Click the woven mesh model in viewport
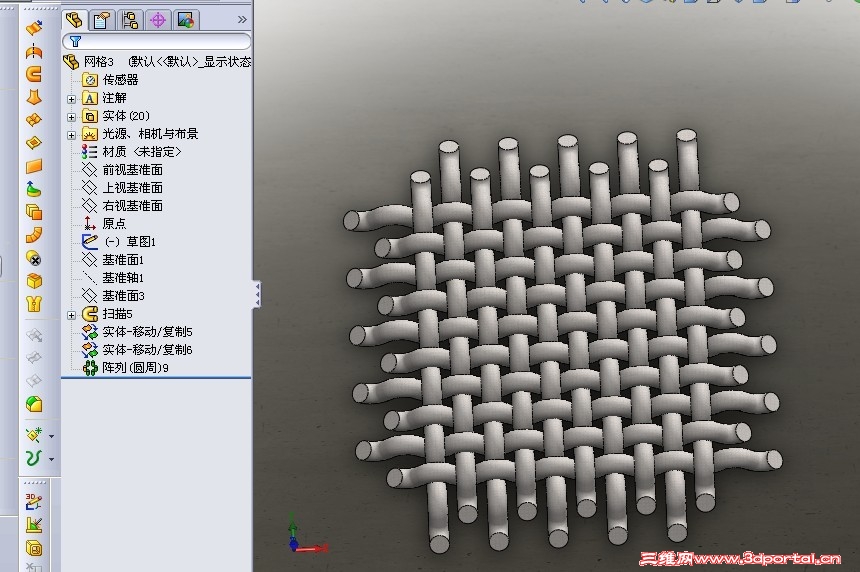 (562, 340)
